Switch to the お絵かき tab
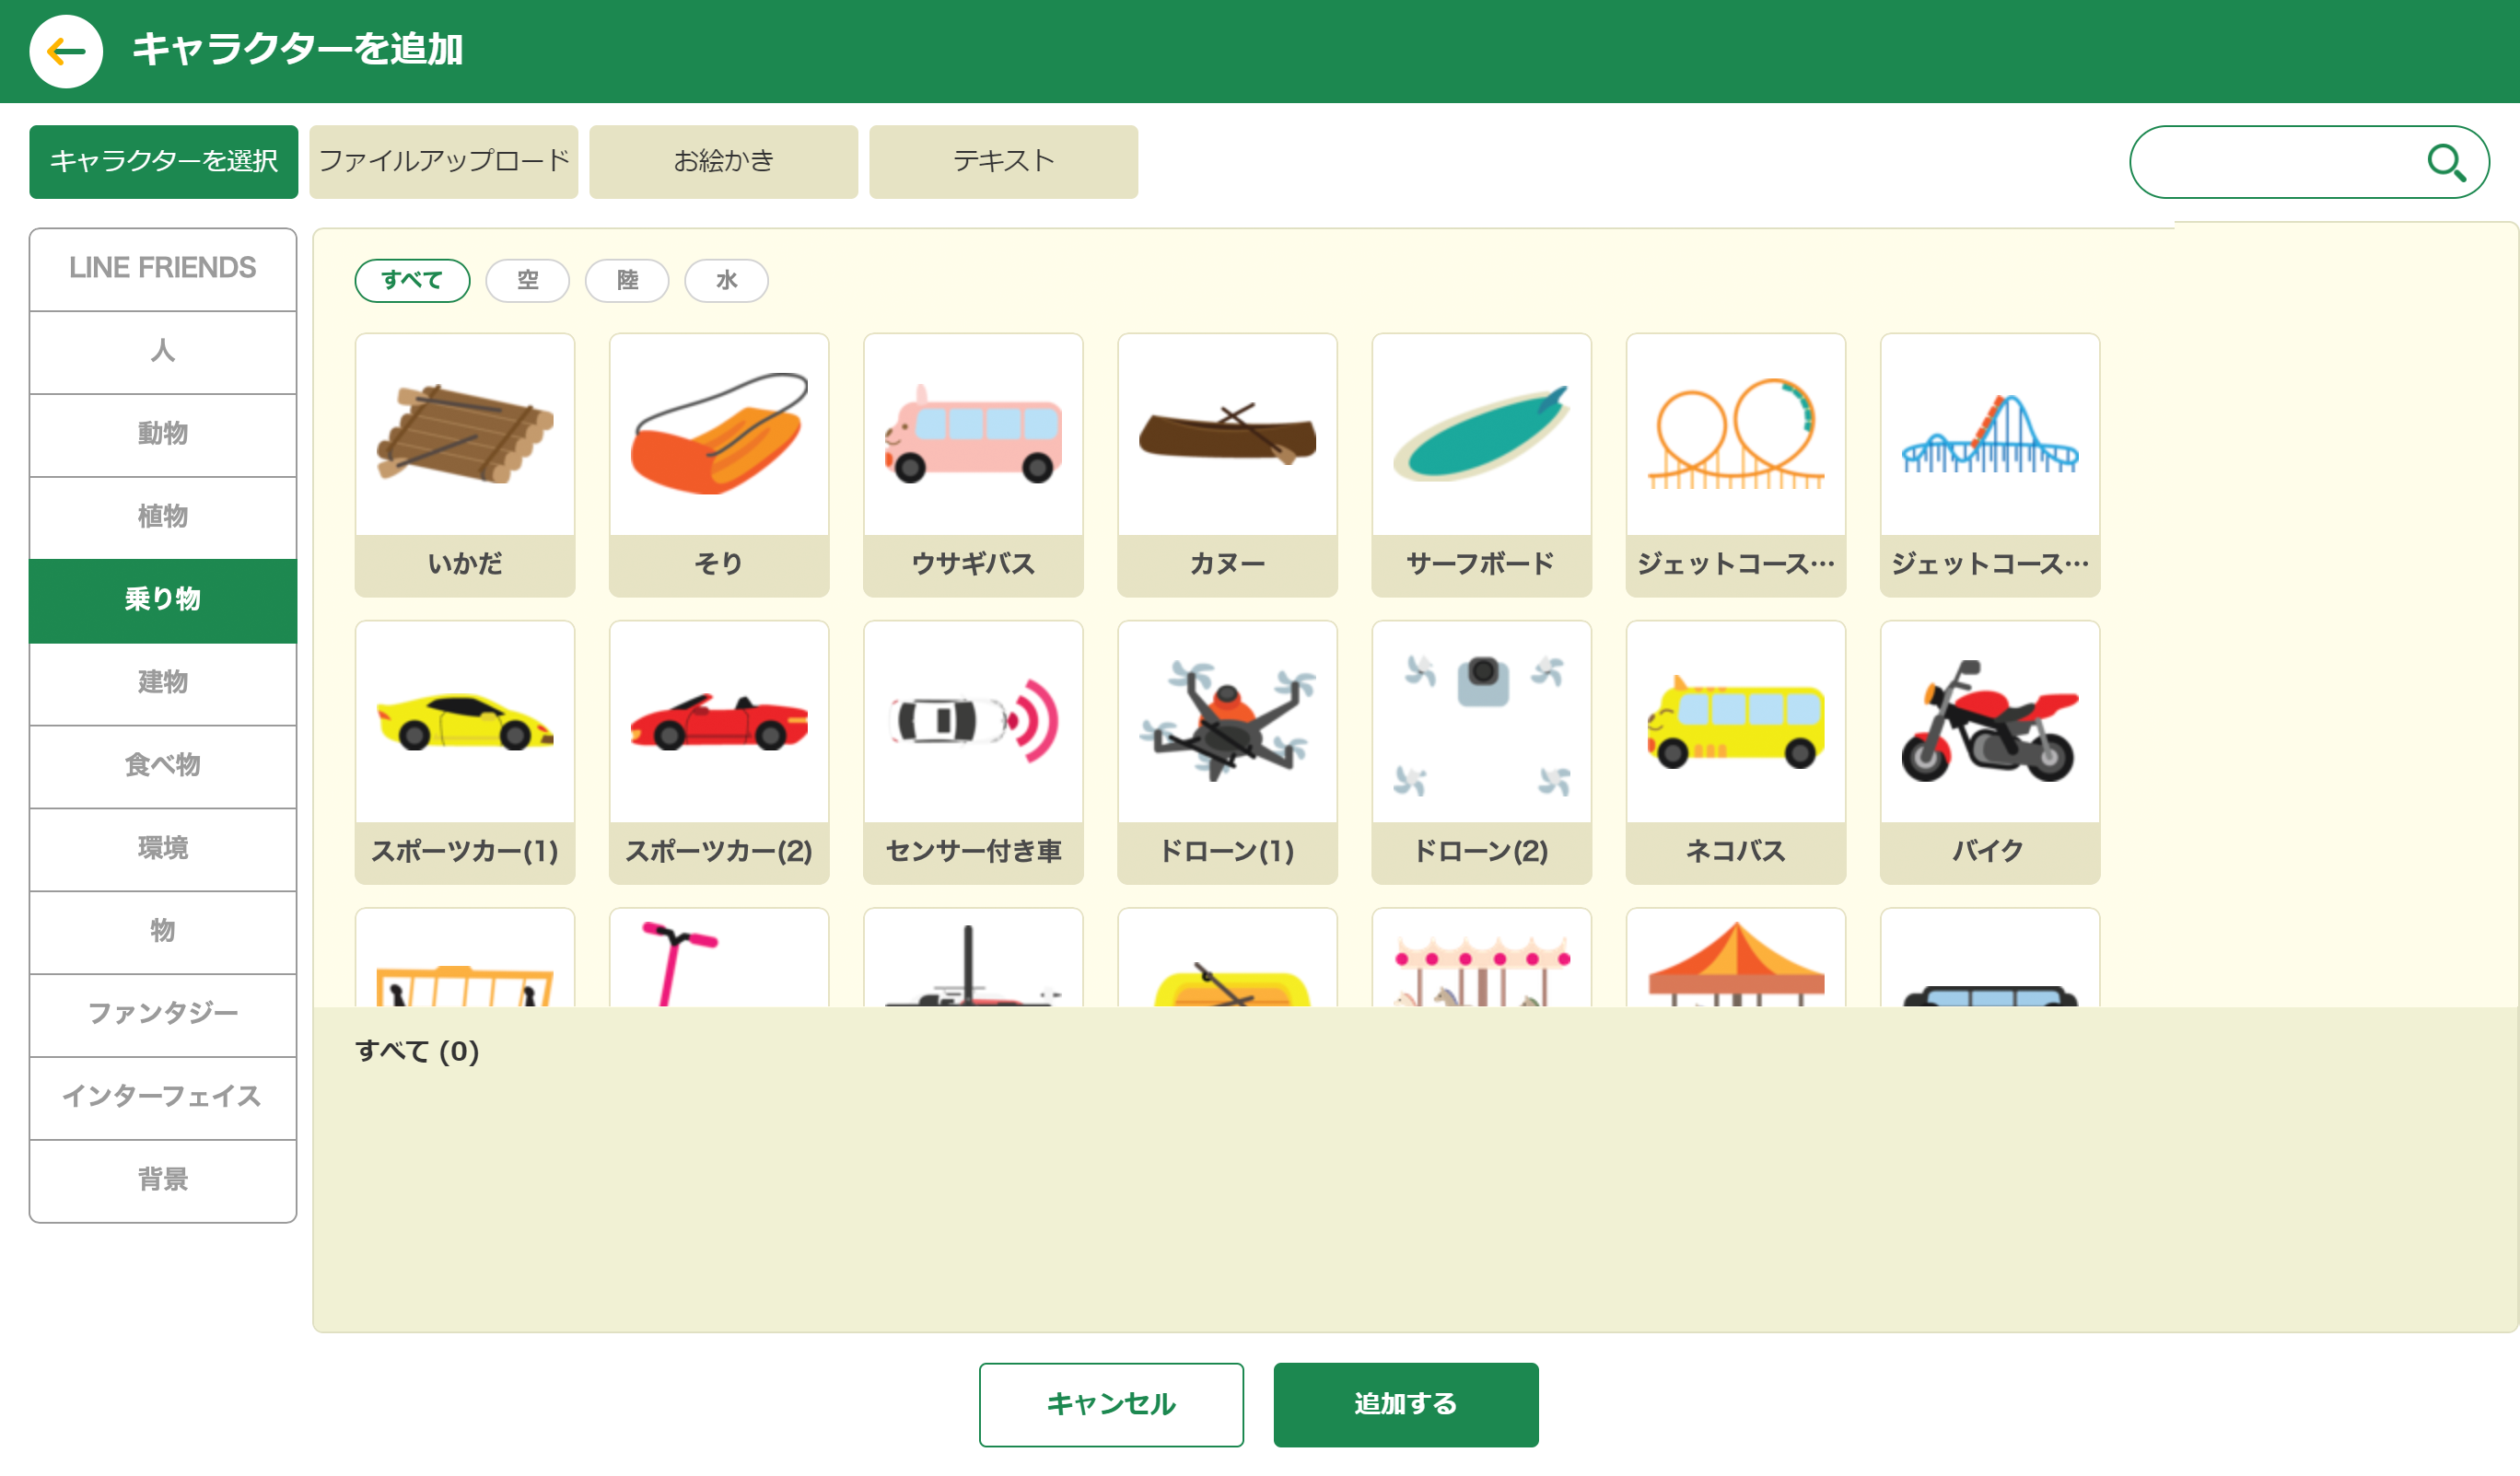 [x=723, y=160]
